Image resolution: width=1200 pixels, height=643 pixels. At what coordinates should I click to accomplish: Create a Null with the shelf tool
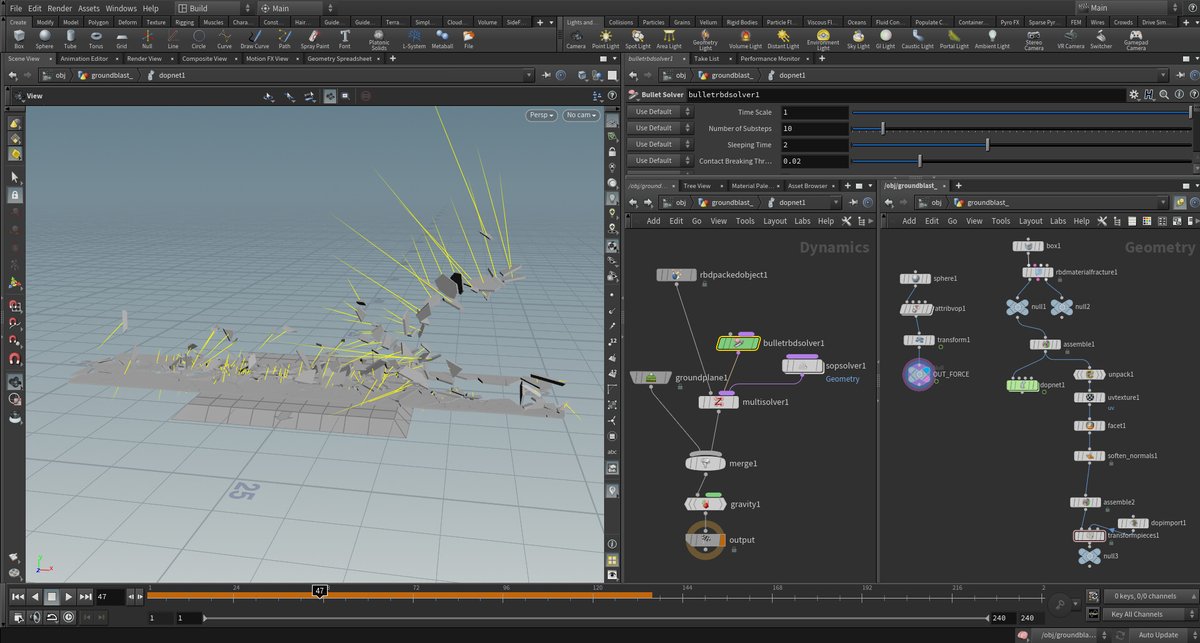click(x=147, y=38)
